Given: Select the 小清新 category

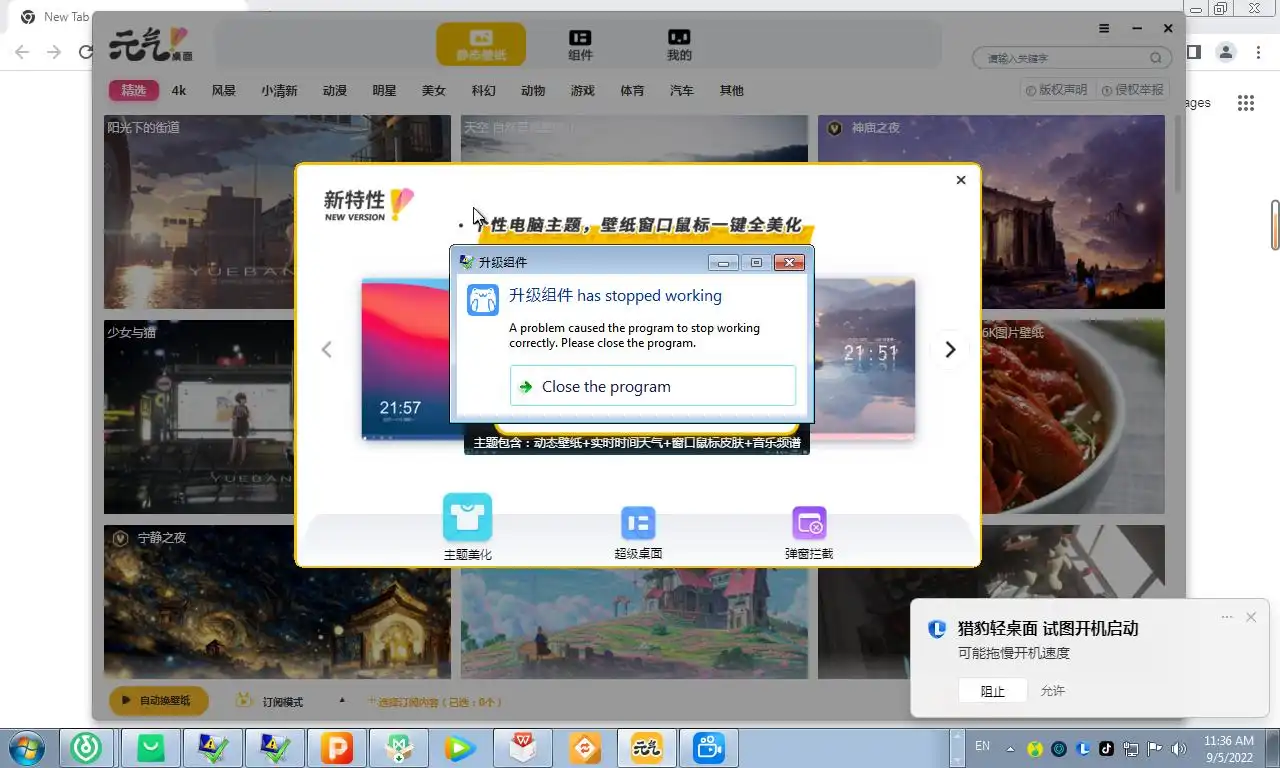Looking at the screenshot, I should (x=279, y=91).
